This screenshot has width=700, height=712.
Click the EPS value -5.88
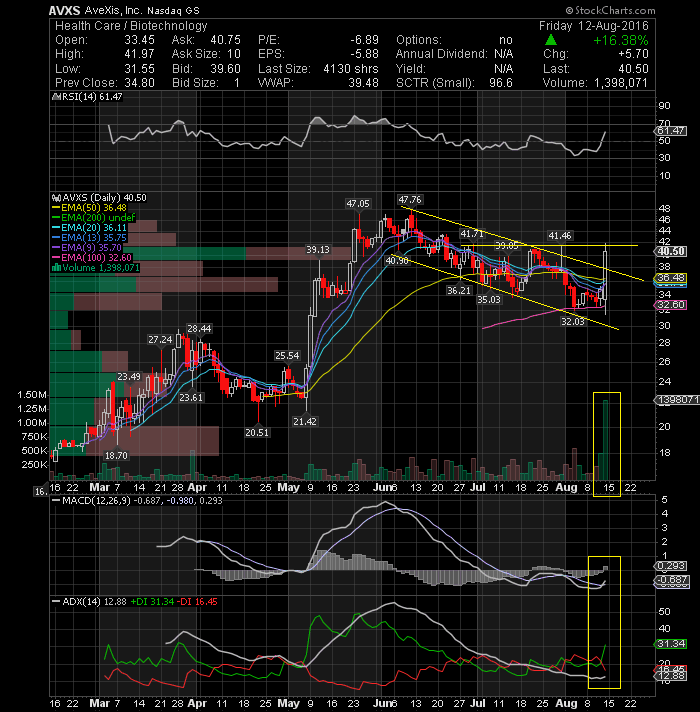pyautogui.click(x=364, y=54)
